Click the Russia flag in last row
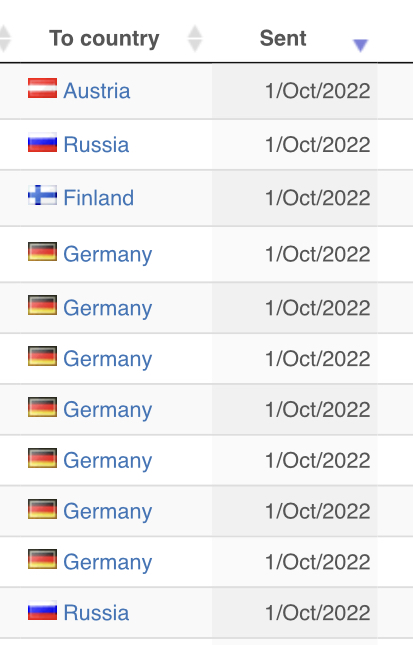Viewport: 413px width, 645px height. click(x=42, y=610)
